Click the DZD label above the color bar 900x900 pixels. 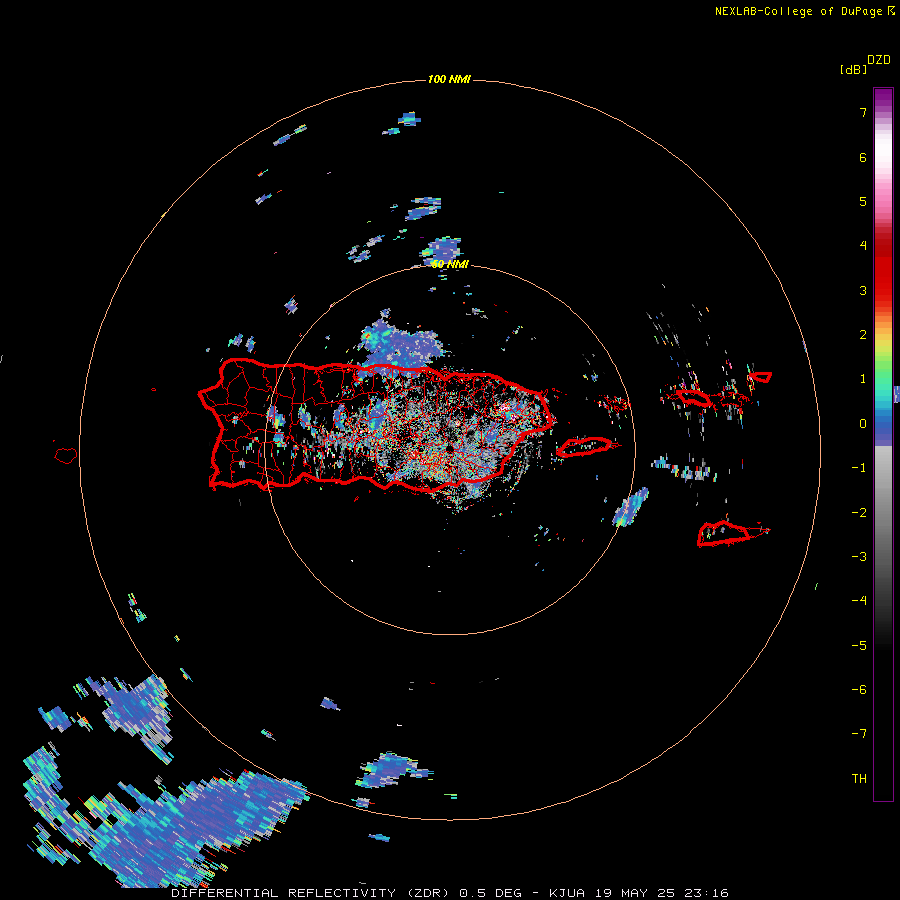tap(879, 60)
